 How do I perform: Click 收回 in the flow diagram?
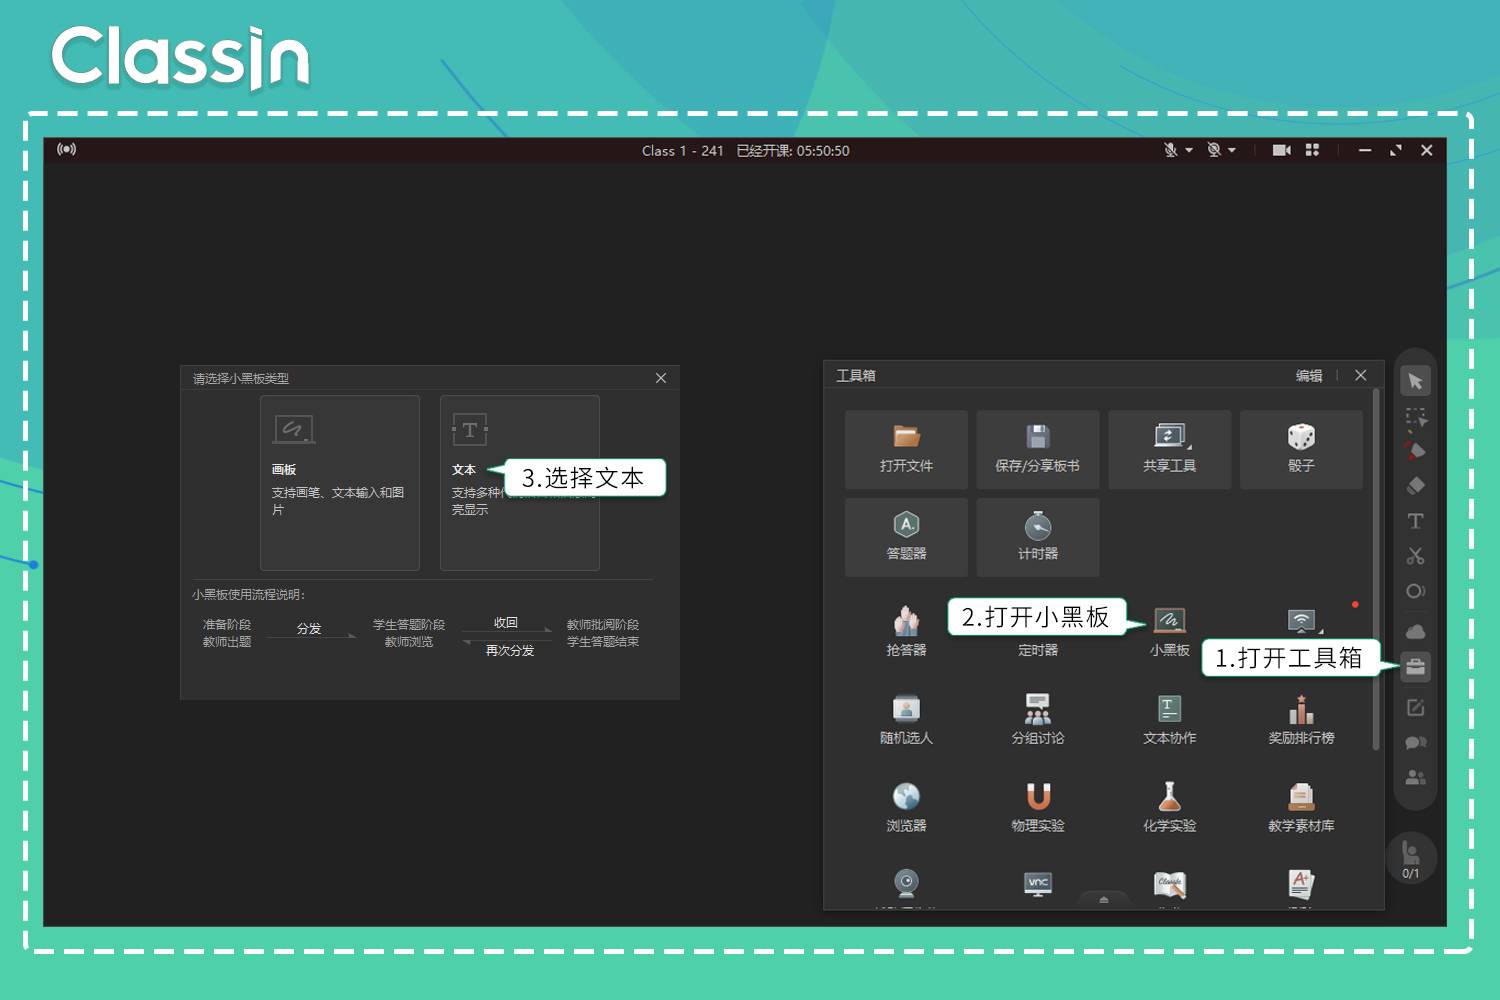(506, 622)
